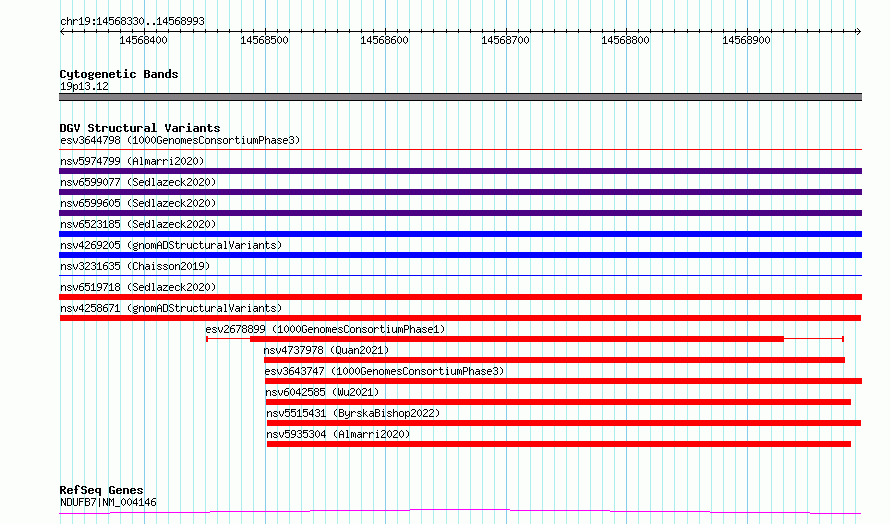The image size is (890, 524).
Task: Click the red bar for nsv4737978
Action: tap(554, 360)
